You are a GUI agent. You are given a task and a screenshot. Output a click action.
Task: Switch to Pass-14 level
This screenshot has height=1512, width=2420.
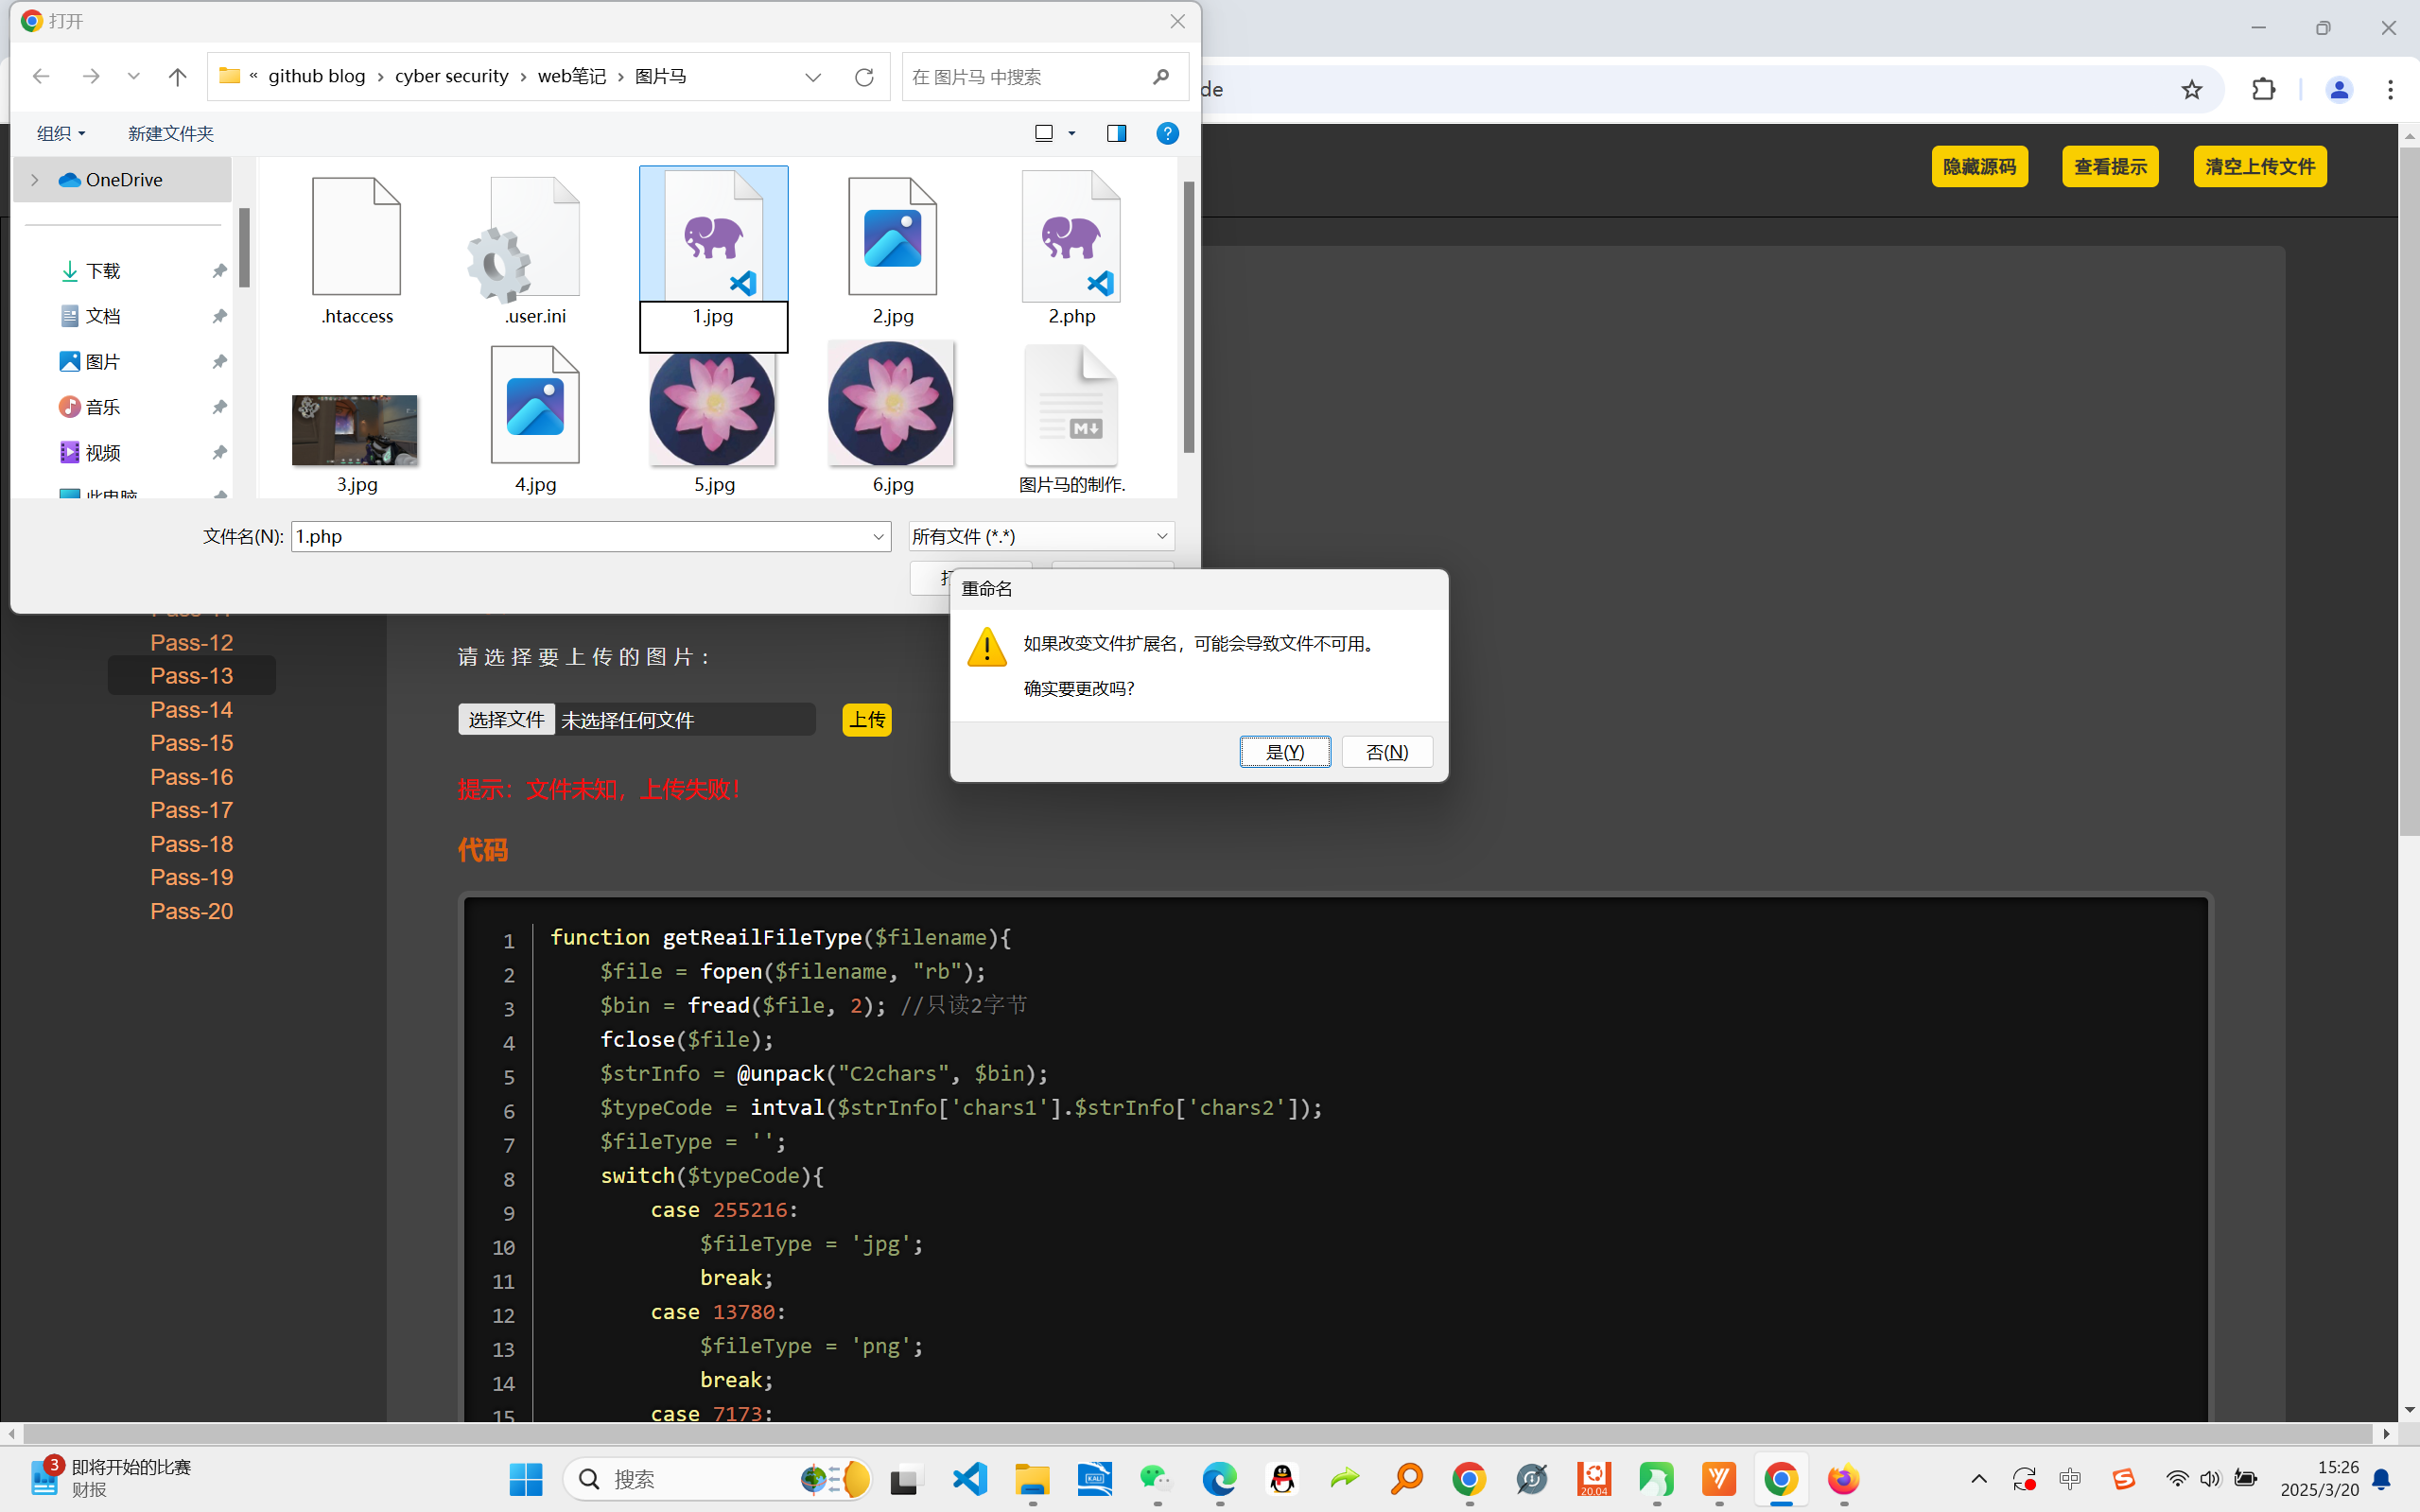point(191,710)
